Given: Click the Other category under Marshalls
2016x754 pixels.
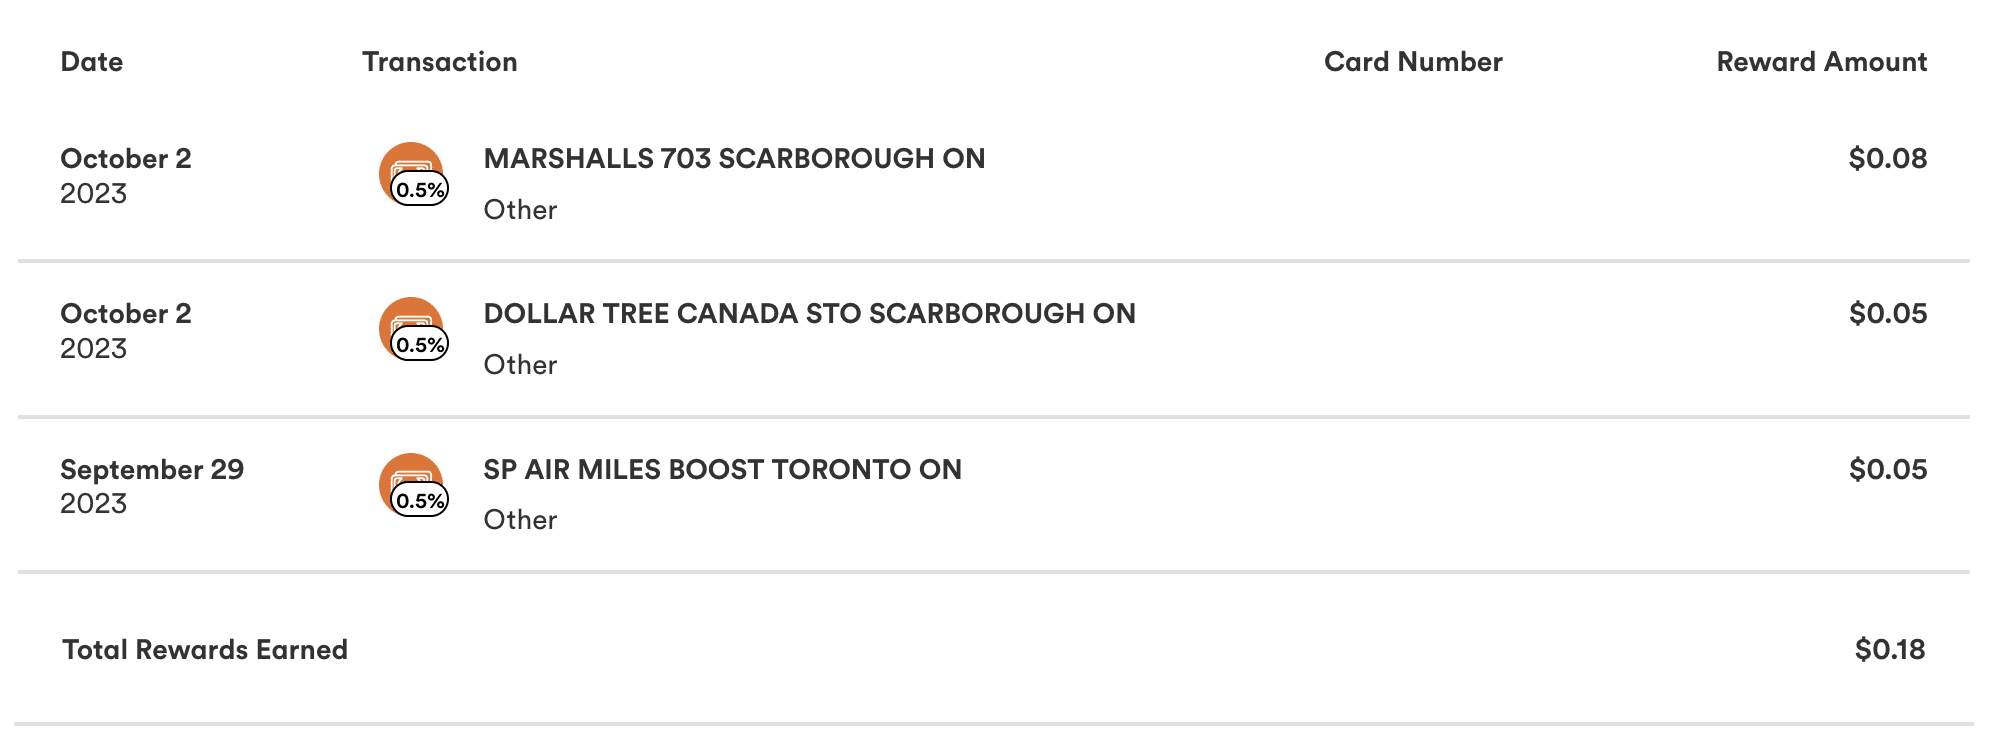Looking at the screenshot, I should coord(520,210).
